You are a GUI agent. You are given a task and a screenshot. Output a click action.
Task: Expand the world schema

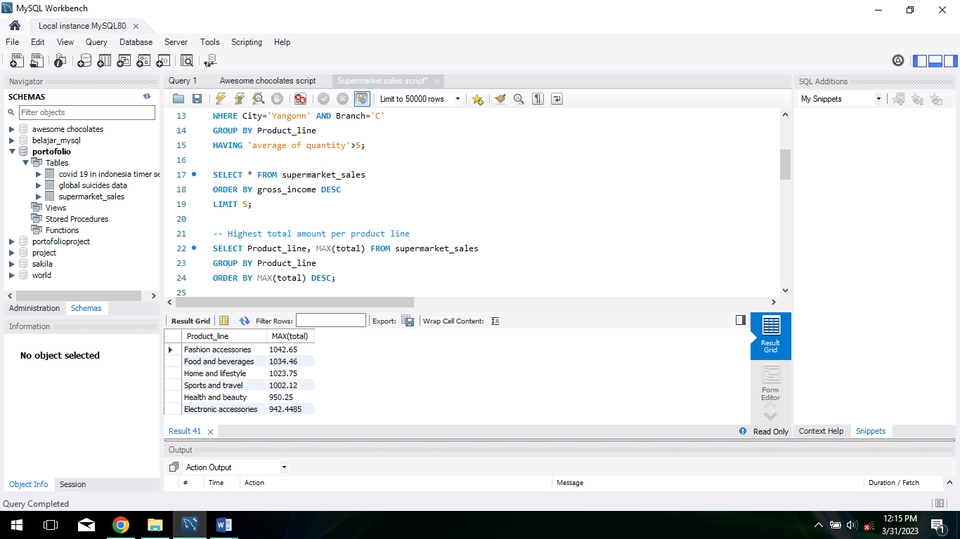pyautogui.click(x=12, y=275)
